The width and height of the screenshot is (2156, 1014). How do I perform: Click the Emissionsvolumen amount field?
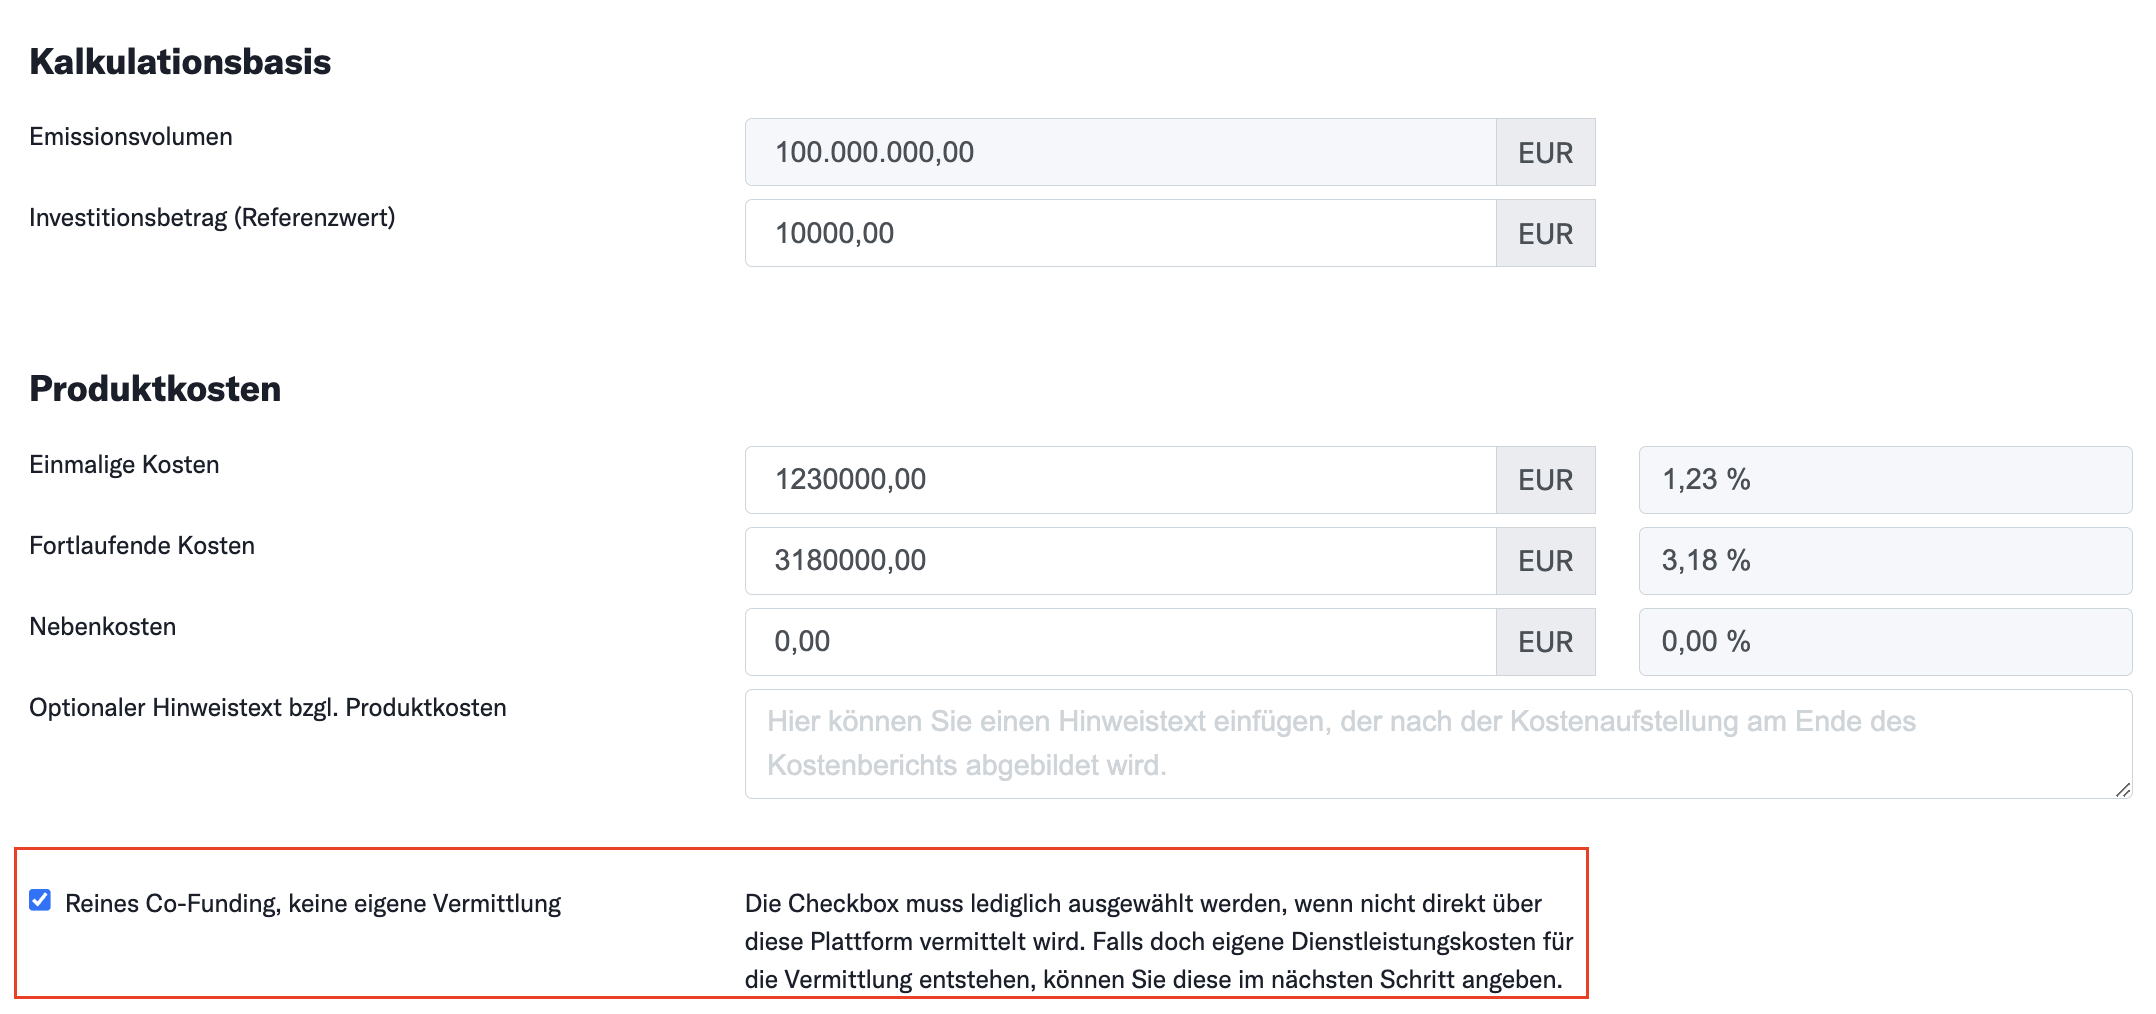pyautogui.click(x=1120, y=152)
